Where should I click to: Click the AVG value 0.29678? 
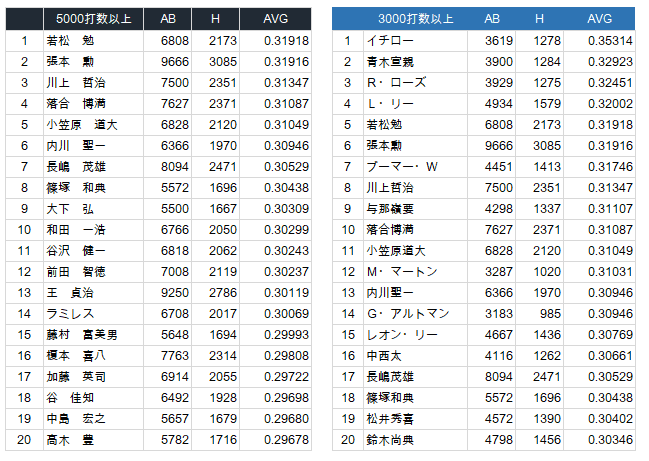point(286,440)
